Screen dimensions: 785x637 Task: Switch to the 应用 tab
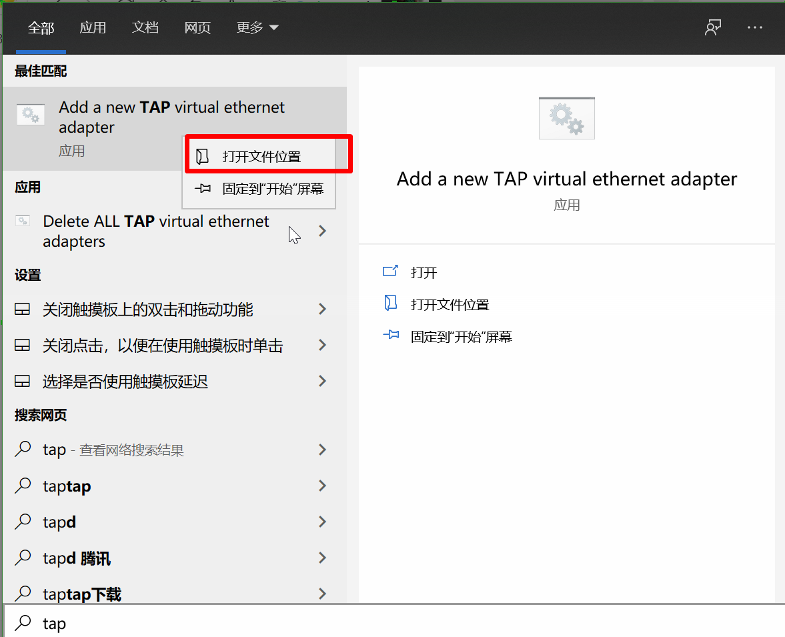pyautogui.click(x=93, y=28)
